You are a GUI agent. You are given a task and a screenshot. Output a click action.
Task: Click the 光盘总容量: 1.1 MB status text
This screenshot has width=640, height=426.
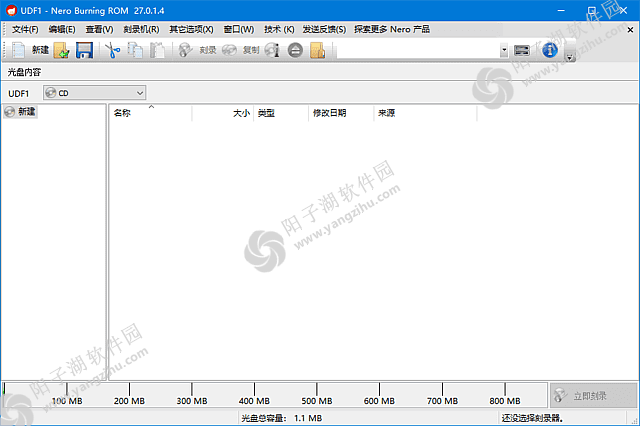(x=282, y=418)
